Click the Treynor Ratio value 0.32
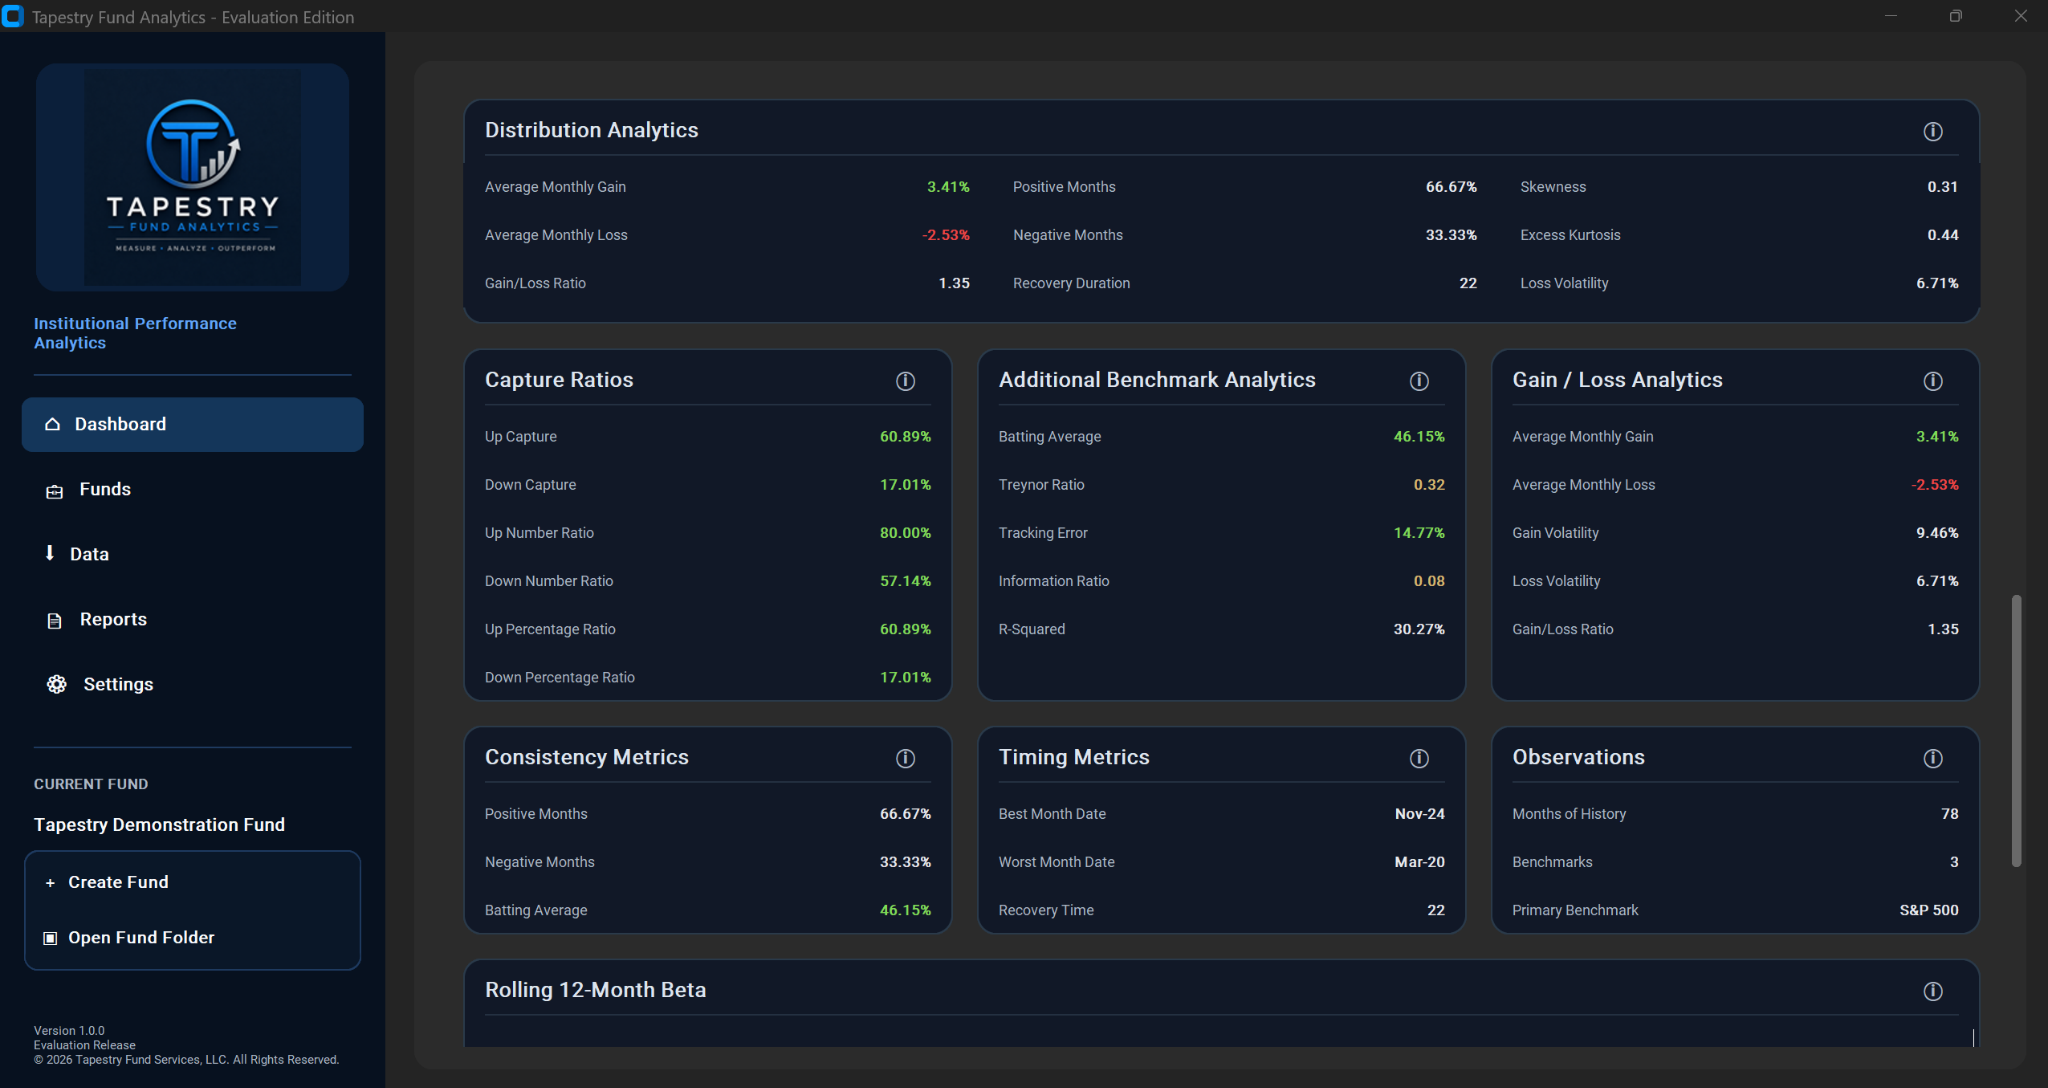The height and width of the screenshot is (1088, 2048). click(x=1429, y=485)
